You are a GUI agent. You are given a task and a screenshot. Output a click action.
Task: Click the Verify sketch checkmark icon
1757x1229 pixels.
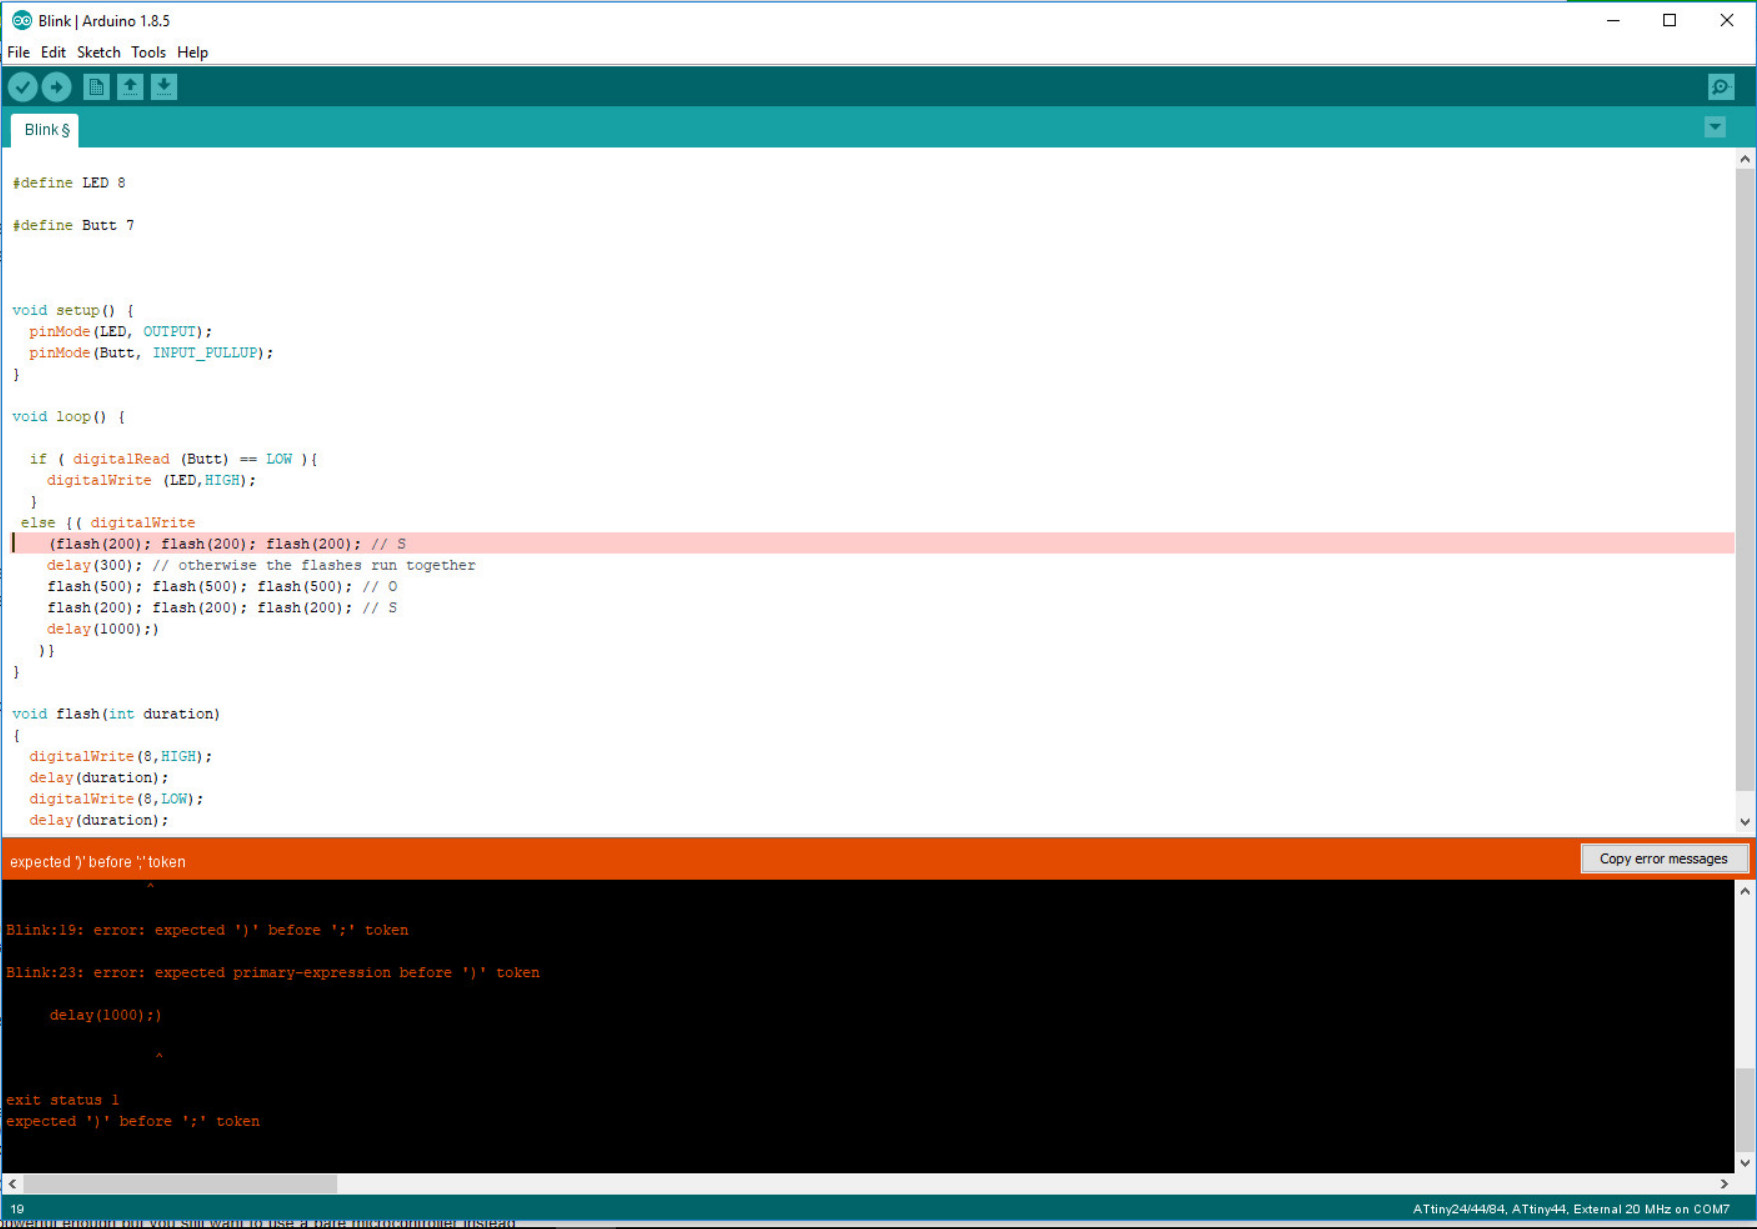coord(23,87)
